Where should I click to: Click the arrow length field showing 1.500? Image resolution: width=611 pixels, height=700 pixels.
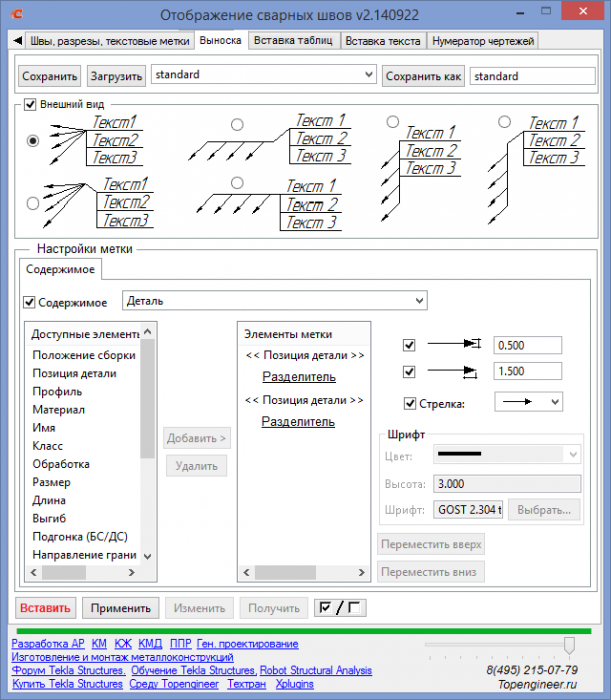coord(528,371)
